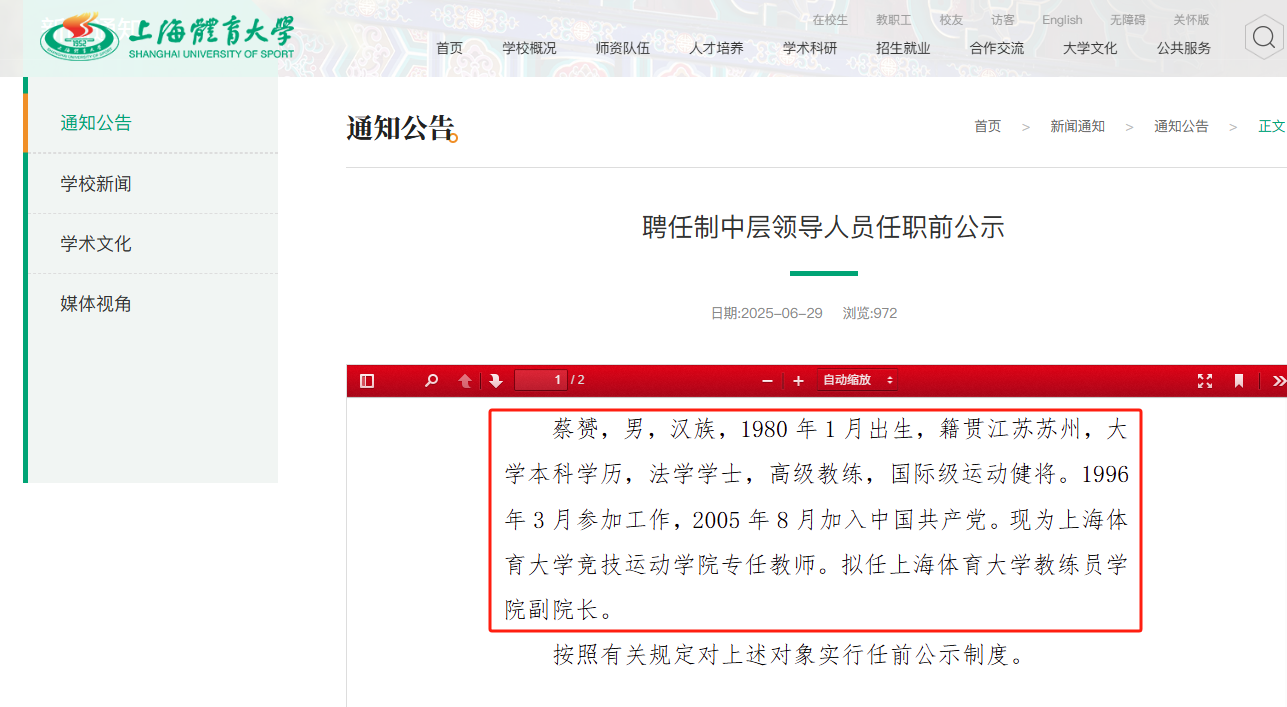Click the PDF bookmark current view icon
Image resolution: width=1287 pixels, height=707 pixels.
click(x=1239, y=381)
